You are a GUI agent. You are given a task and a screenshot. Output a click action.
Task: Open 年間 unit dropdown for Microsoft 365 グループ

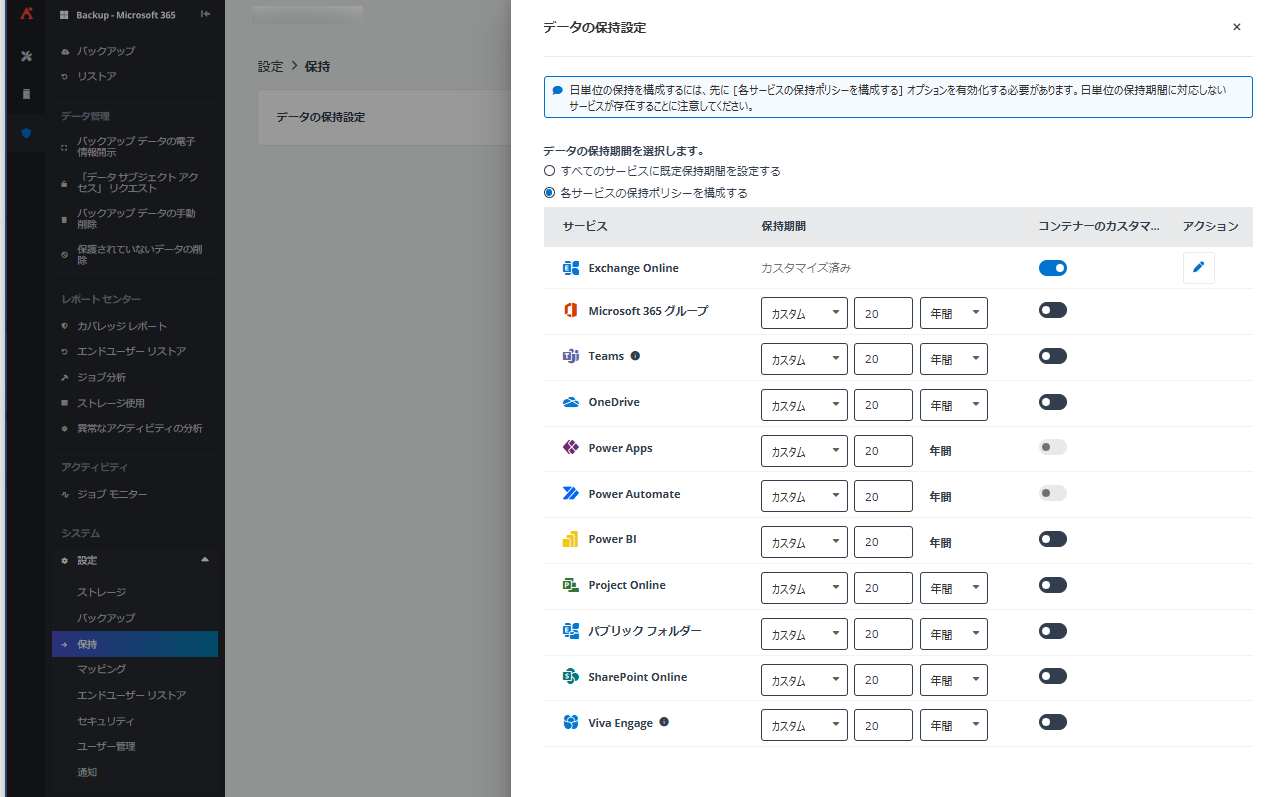click(x=954, y=313)
